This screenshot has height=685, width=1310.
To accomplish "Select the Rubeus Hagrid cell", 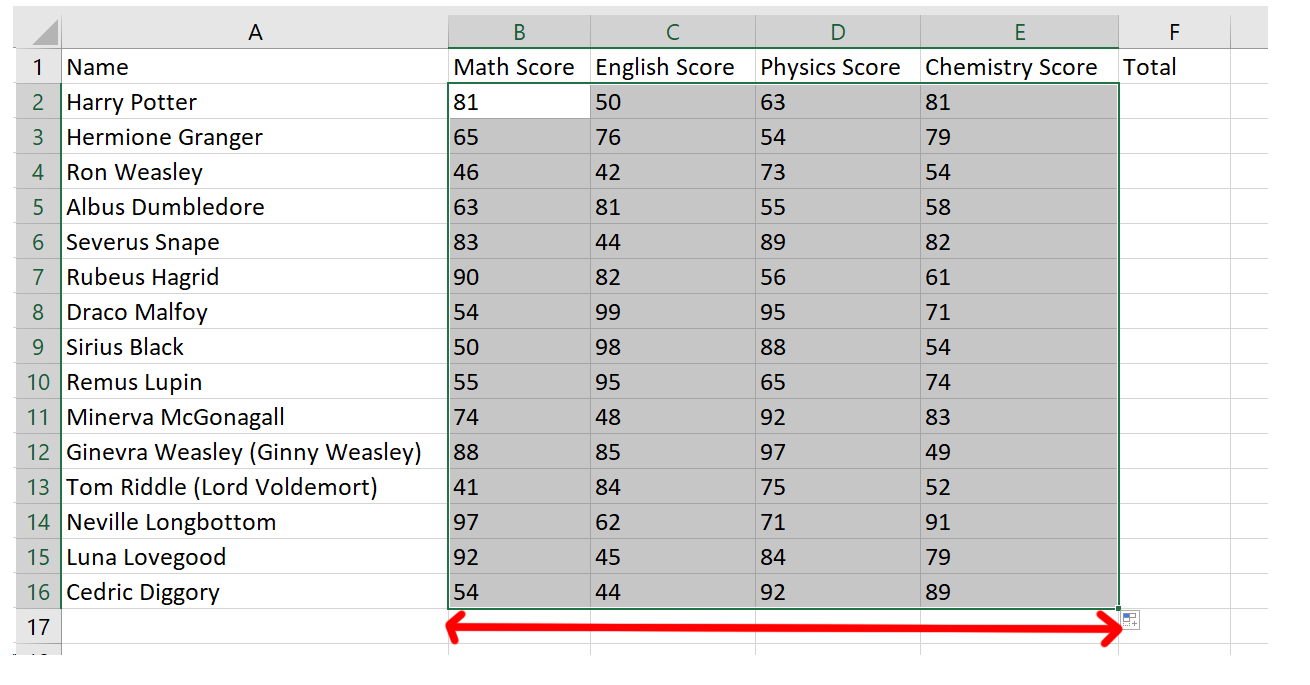I will [x=255, y=277].
